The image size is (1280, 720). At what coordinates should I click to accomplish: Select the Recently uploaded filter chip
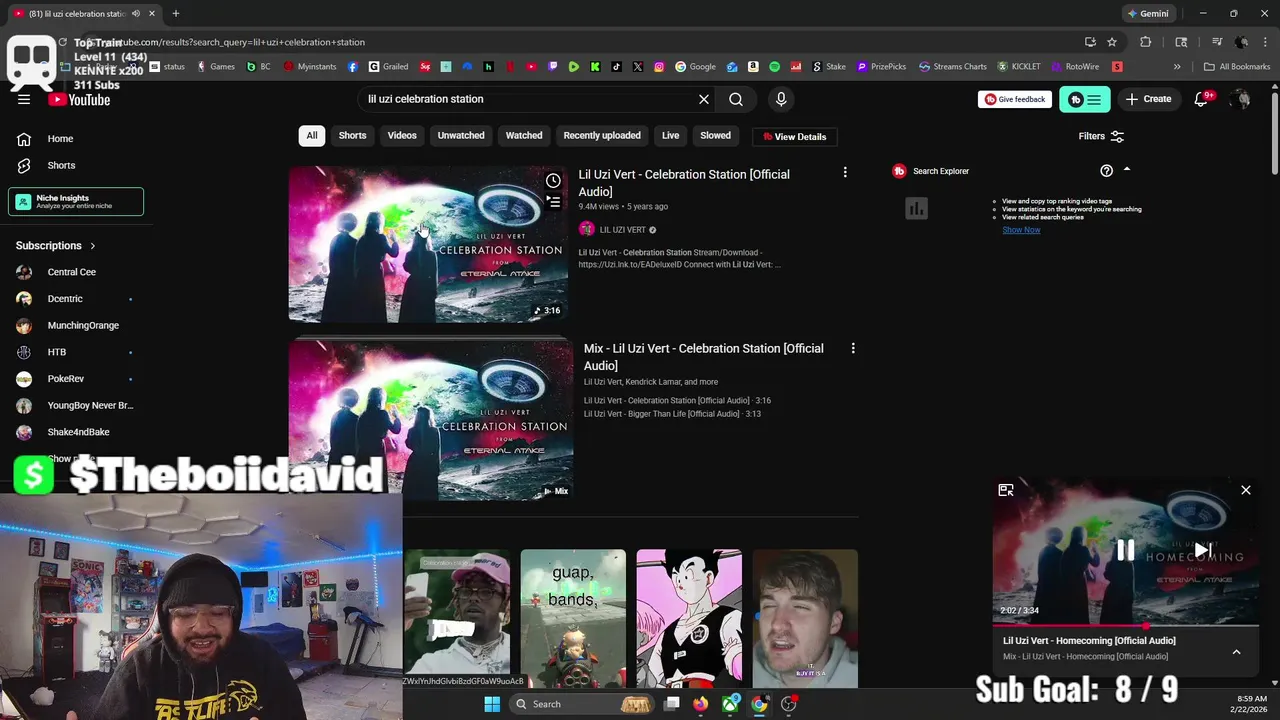(602, 136)
